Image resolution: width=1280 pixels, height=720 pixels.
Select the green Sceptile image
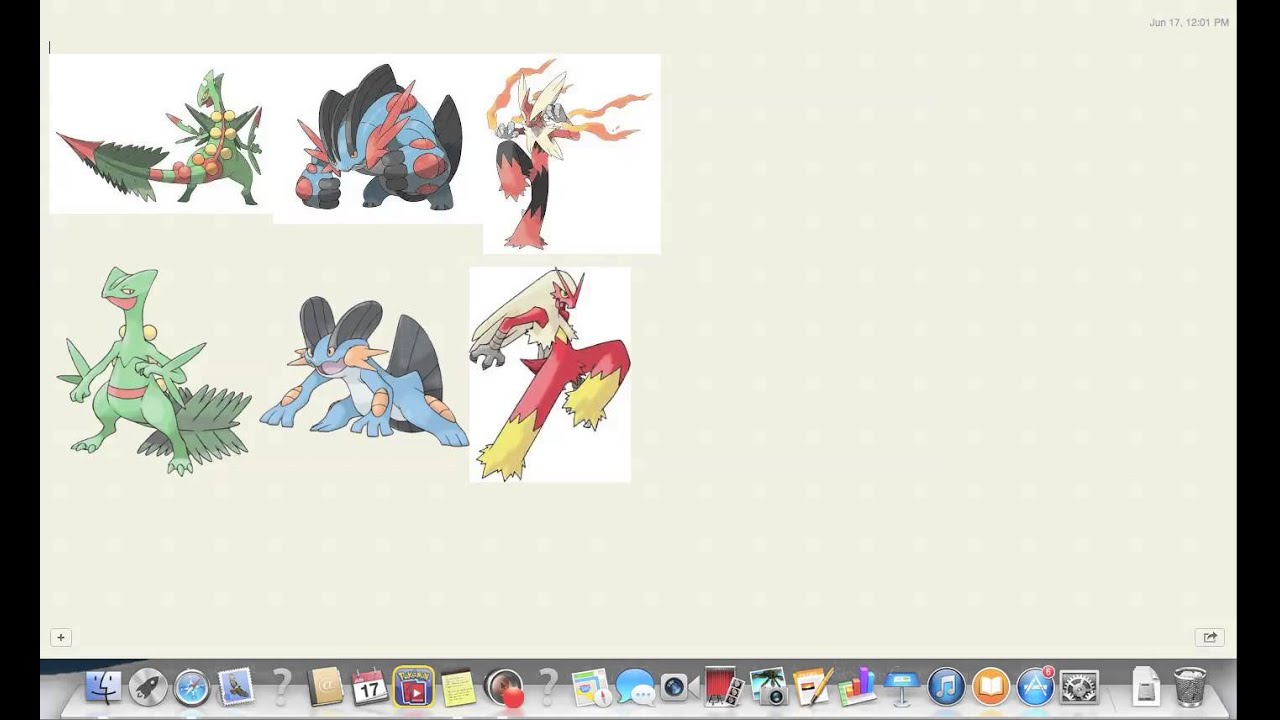click(x=153, y=370)
